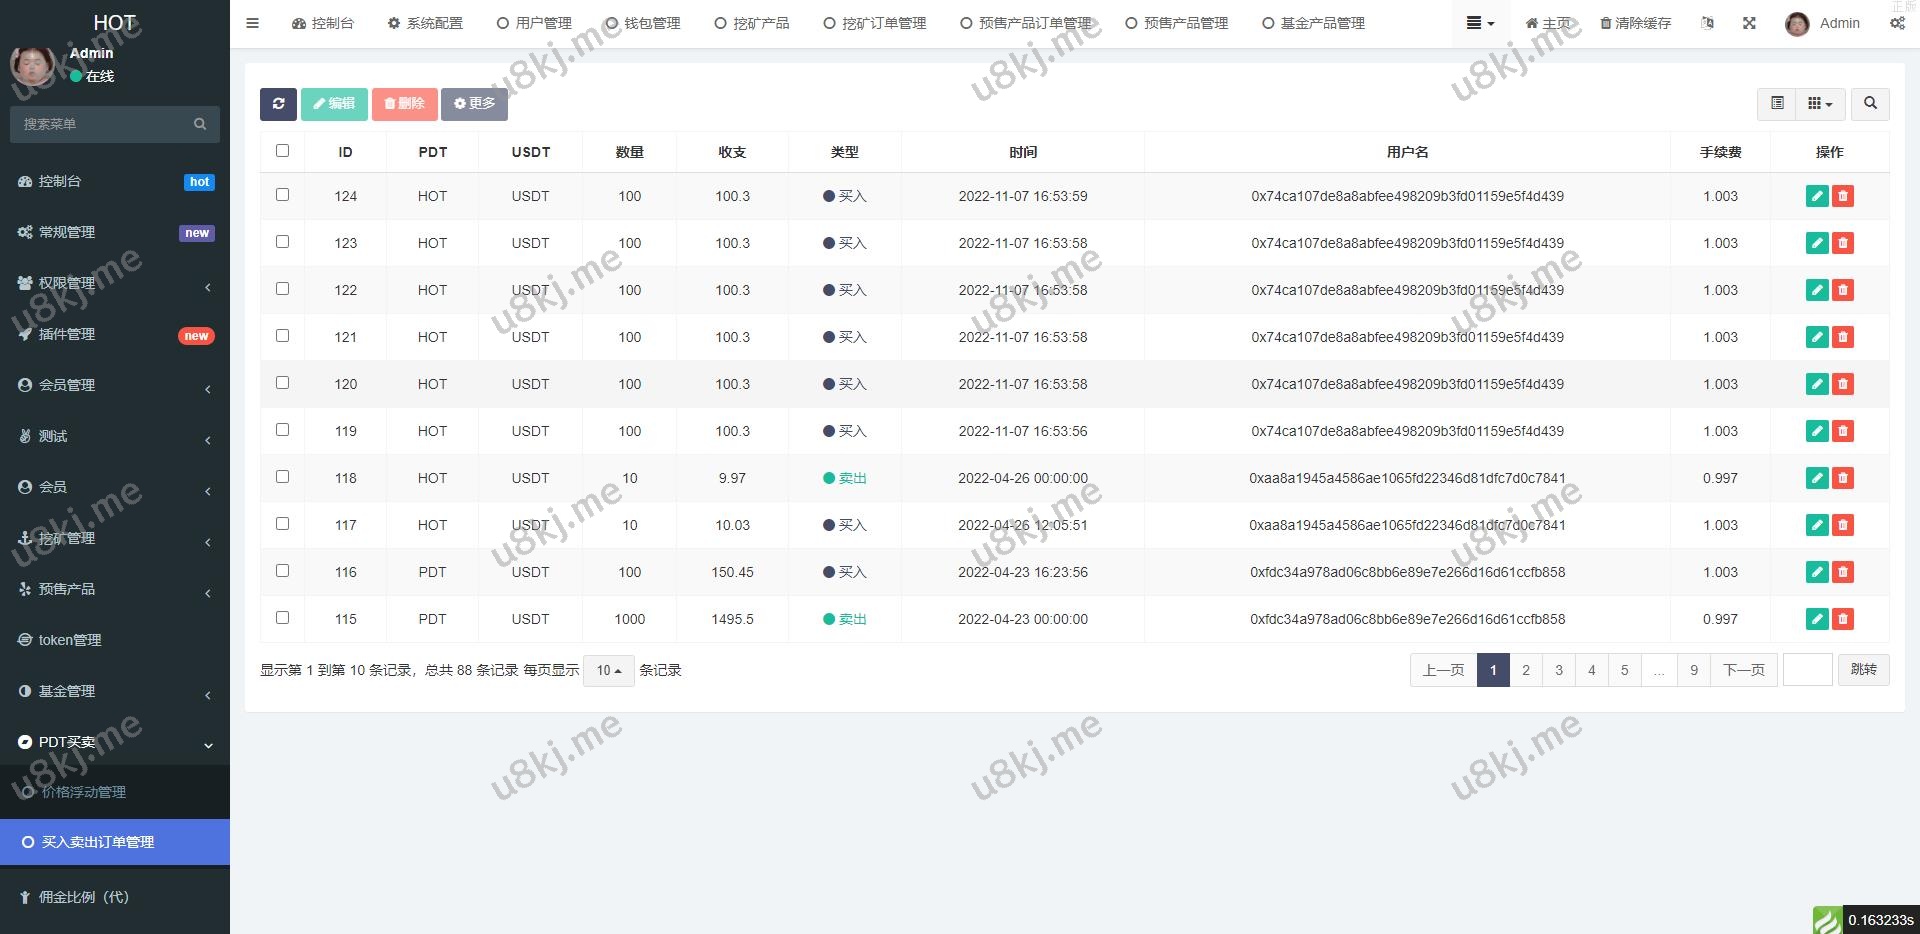Screen dimensions: 1920x934
Task: Open the rows-per-page dropdown showing 10
Action: tap(608, 670)
